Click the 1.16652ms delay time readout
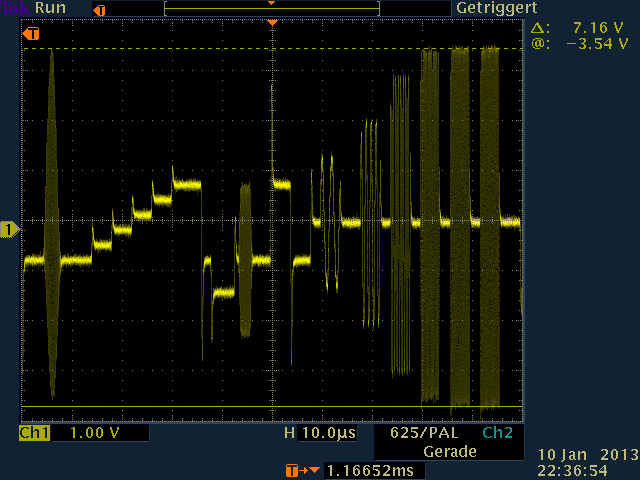640x480 pixels. pyautogui.click(x=356, y=469)
